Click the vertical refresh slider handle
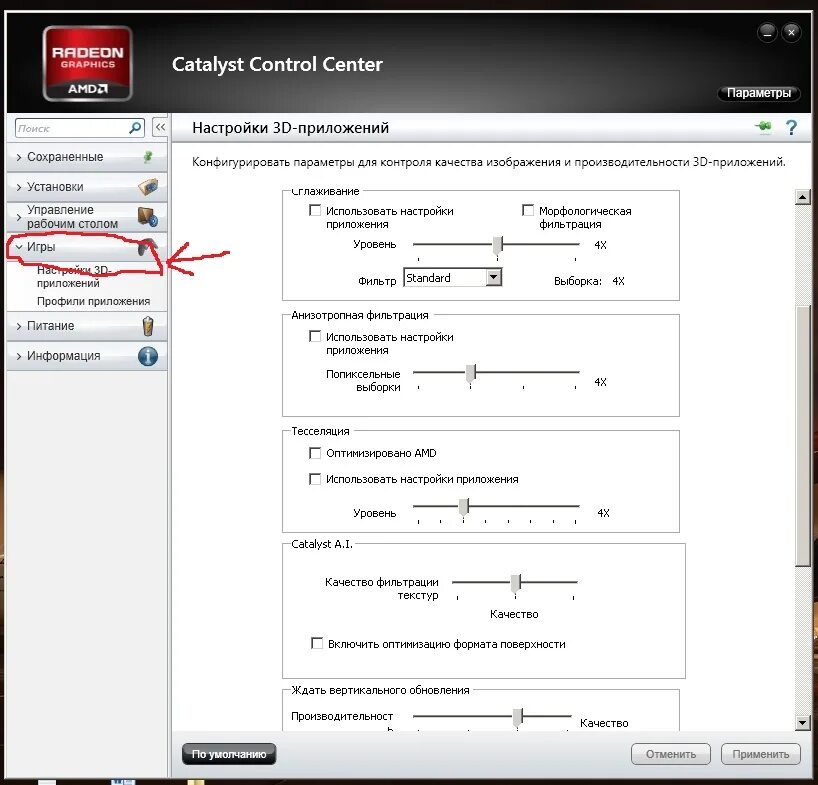818x785 pixels. pyautogui.click(x=518, y=717)
